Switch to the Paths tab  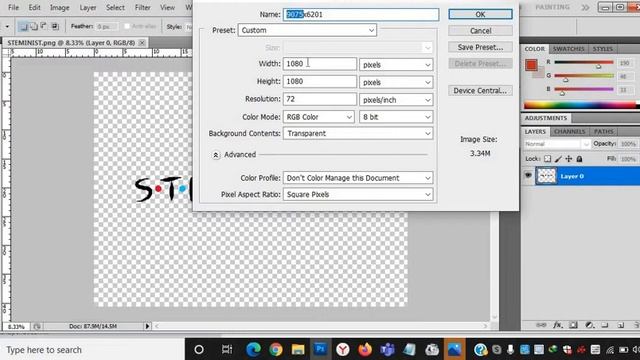pos(603,131)
